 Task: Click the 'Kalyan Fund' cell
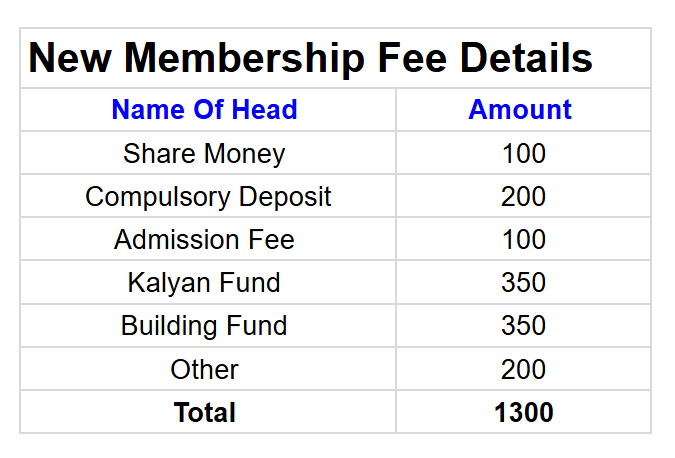coord(204,283)
